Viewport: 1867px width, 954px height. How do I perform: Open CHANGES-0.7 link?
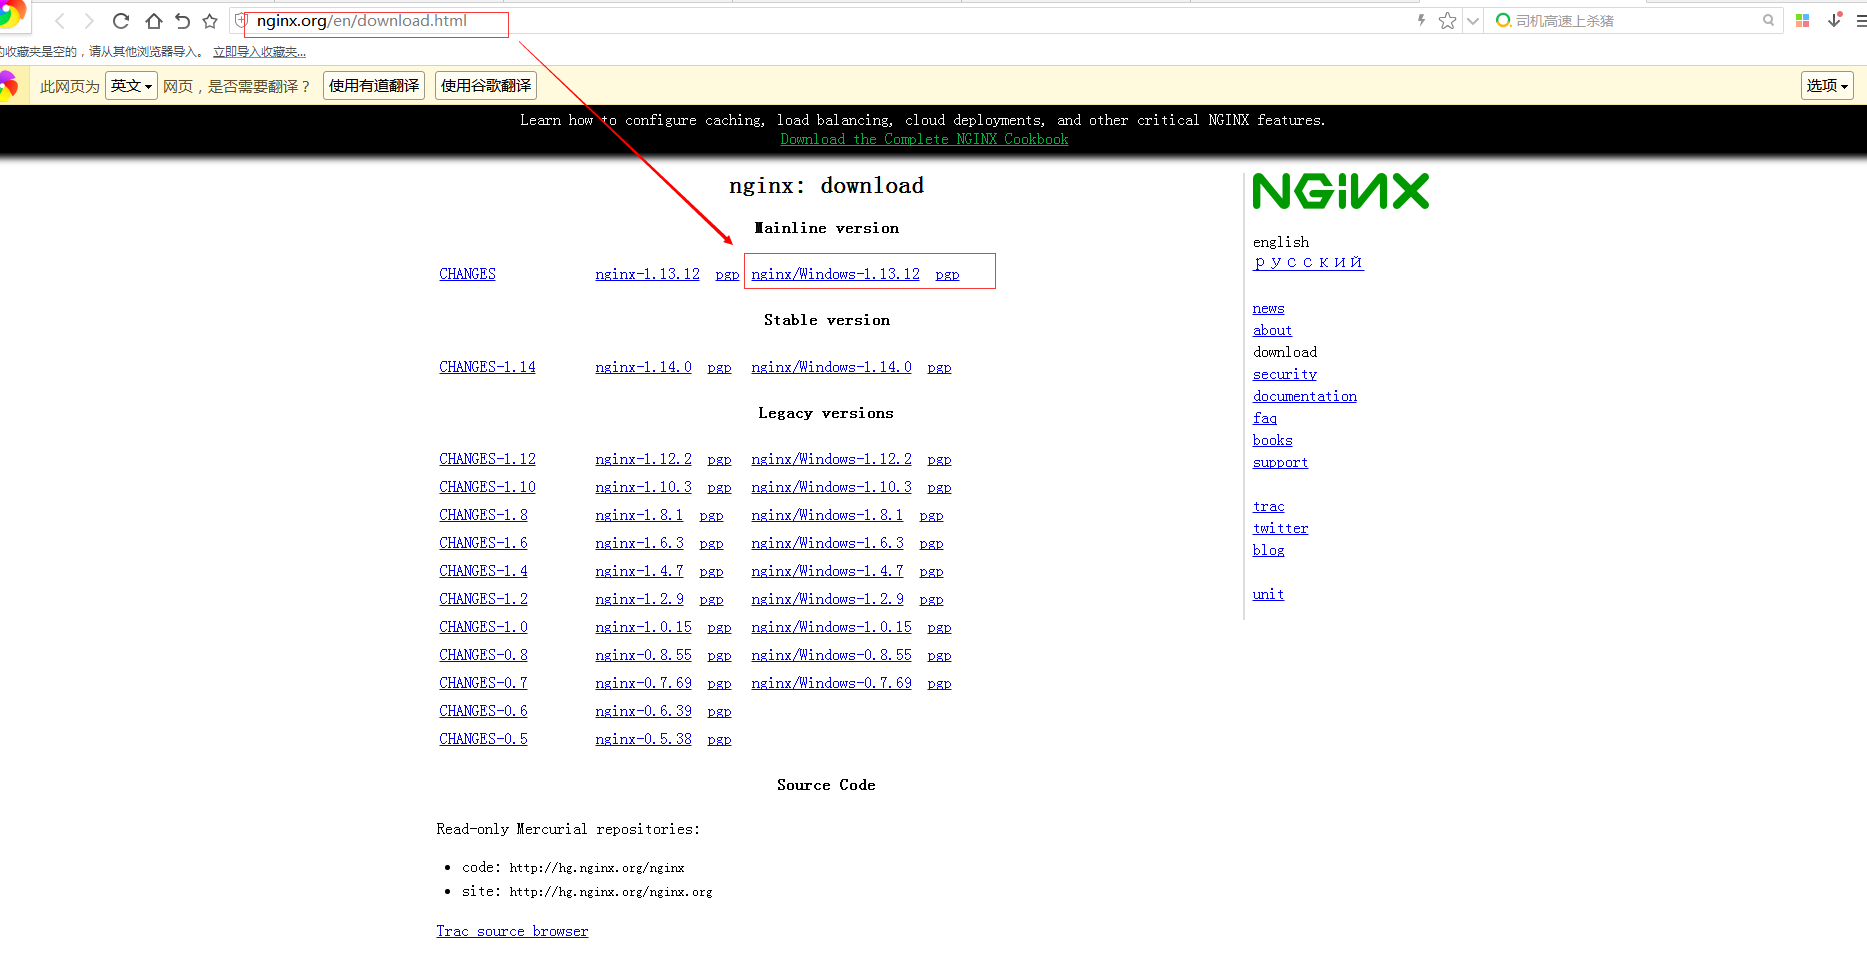483,683
